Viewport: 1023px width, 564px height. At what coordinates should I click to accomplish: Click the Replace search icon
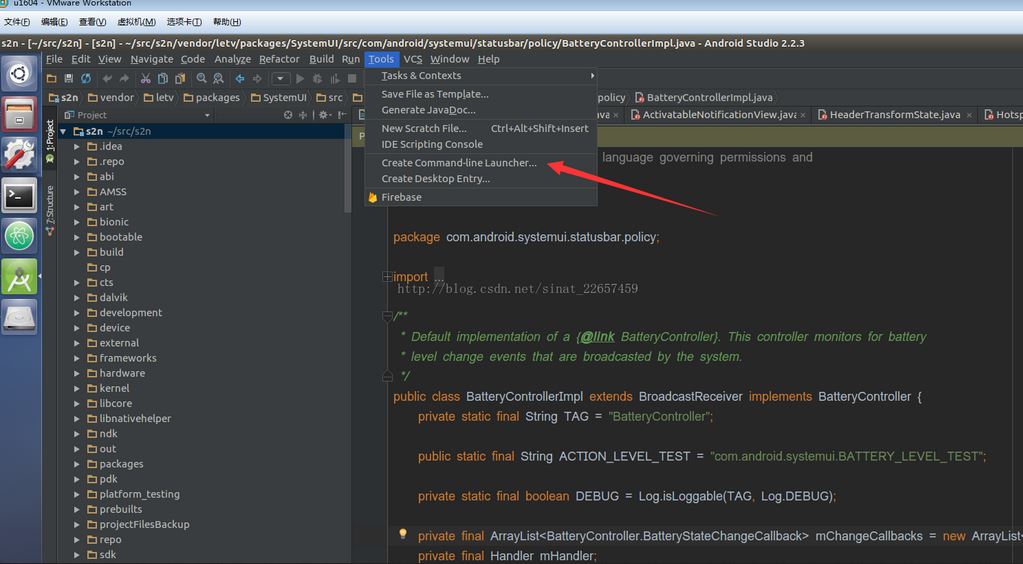219,78
